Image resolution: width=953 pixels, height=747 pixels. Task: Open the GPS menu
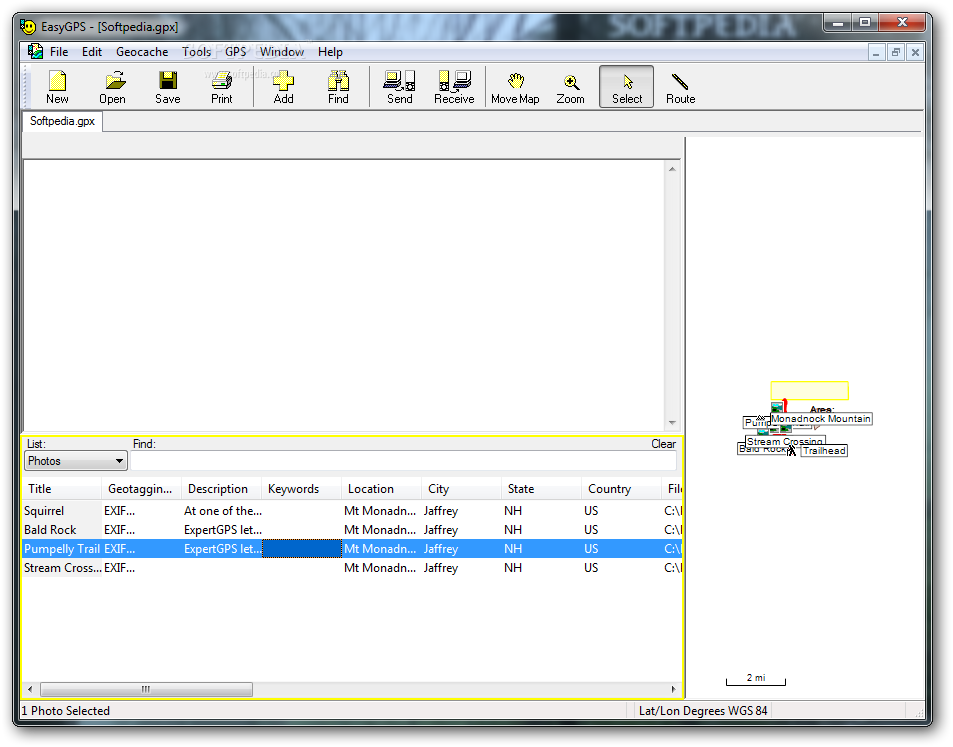[236, 52]
